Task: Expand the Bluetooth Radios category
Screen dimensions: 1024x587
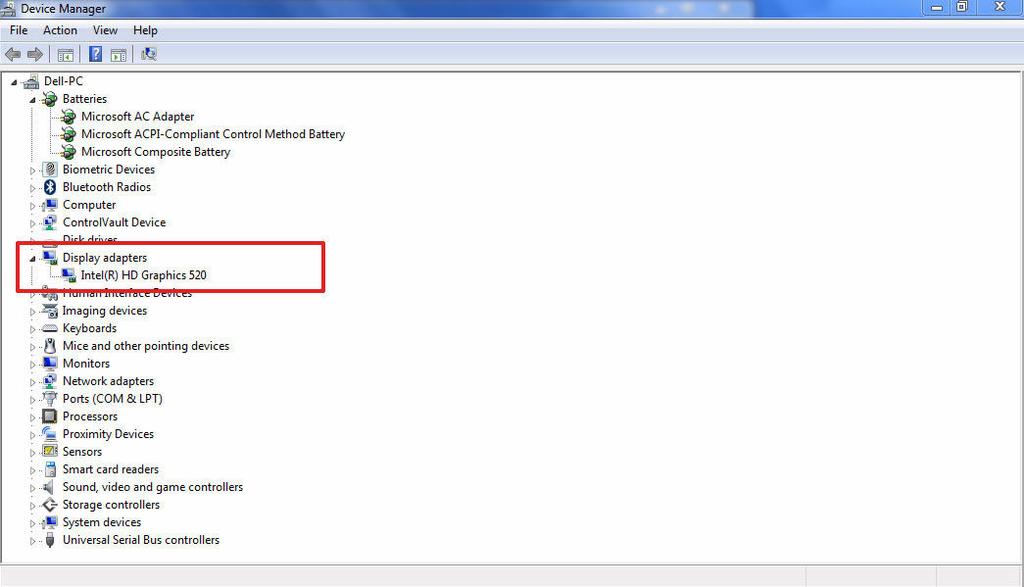Action: [x=32, y=188]
